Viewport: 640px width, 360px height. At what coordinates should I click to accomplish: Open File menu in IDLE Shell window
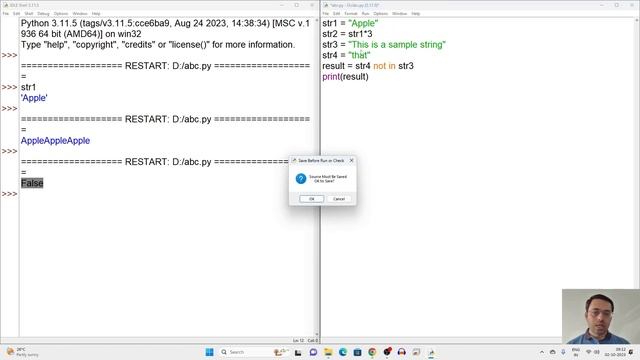[x=6, y=13]
